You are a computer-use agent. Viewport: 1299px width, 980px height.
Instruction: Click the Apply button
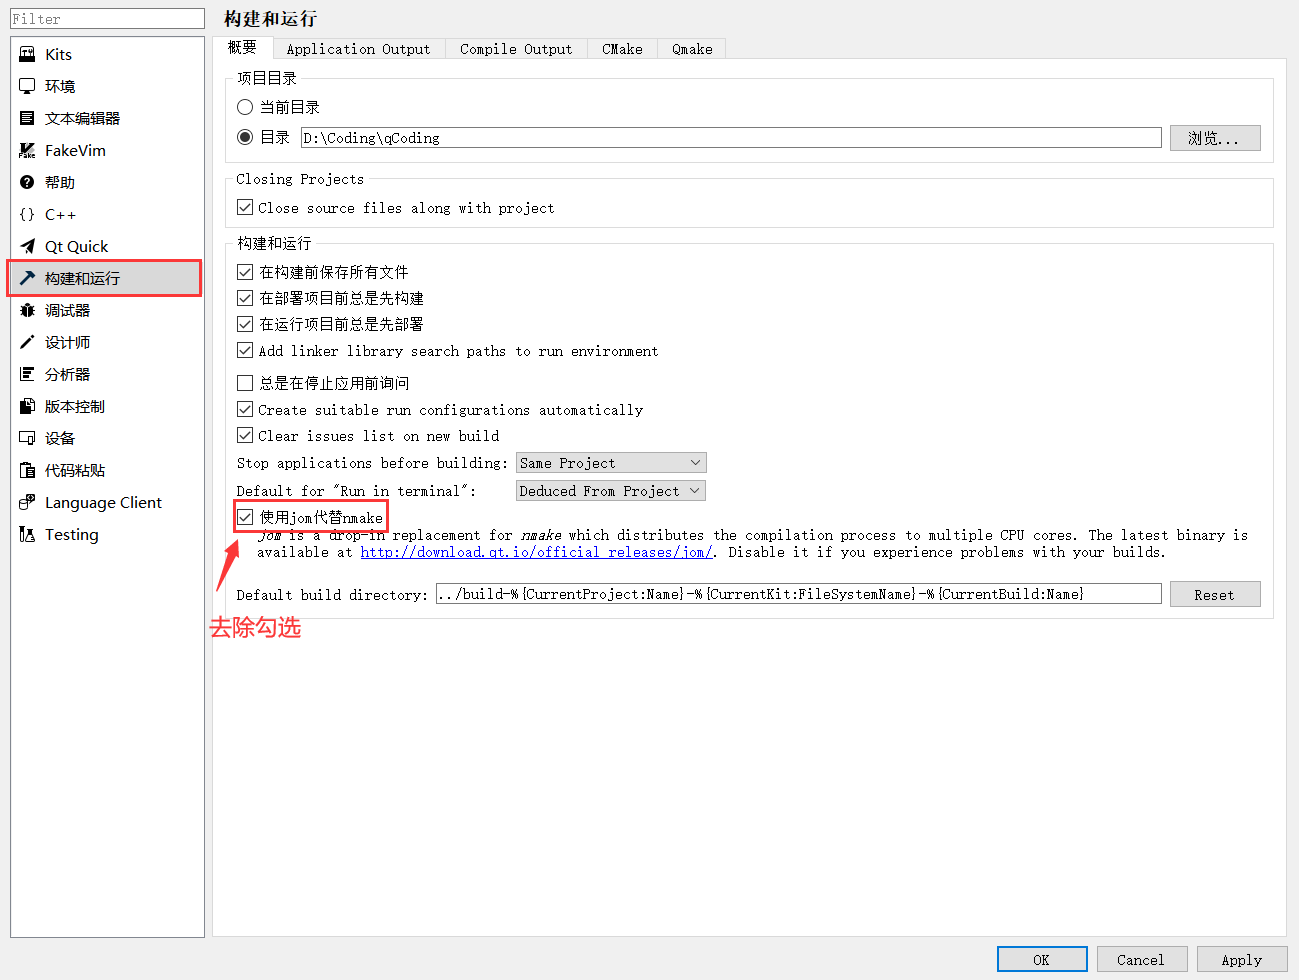(1242, 959)
